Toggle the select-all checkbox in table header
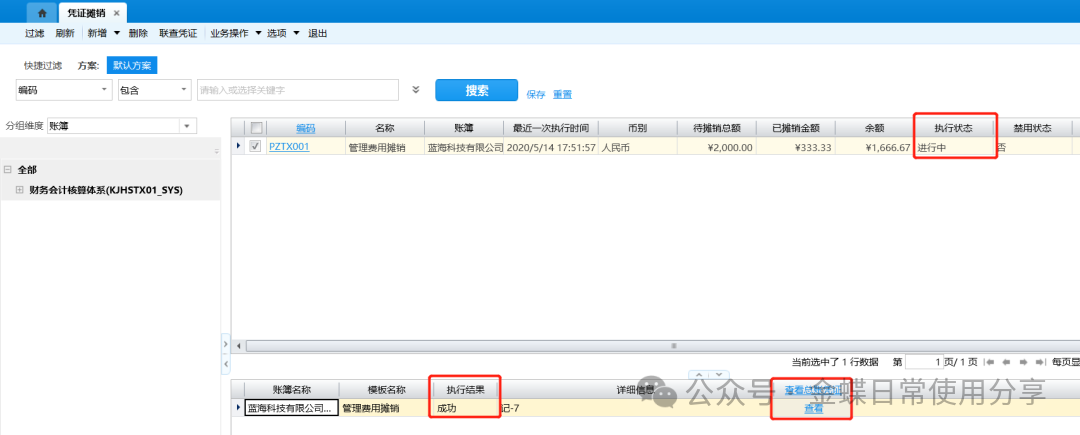Viewport: 1080px width, 435px height. [257, 128]
